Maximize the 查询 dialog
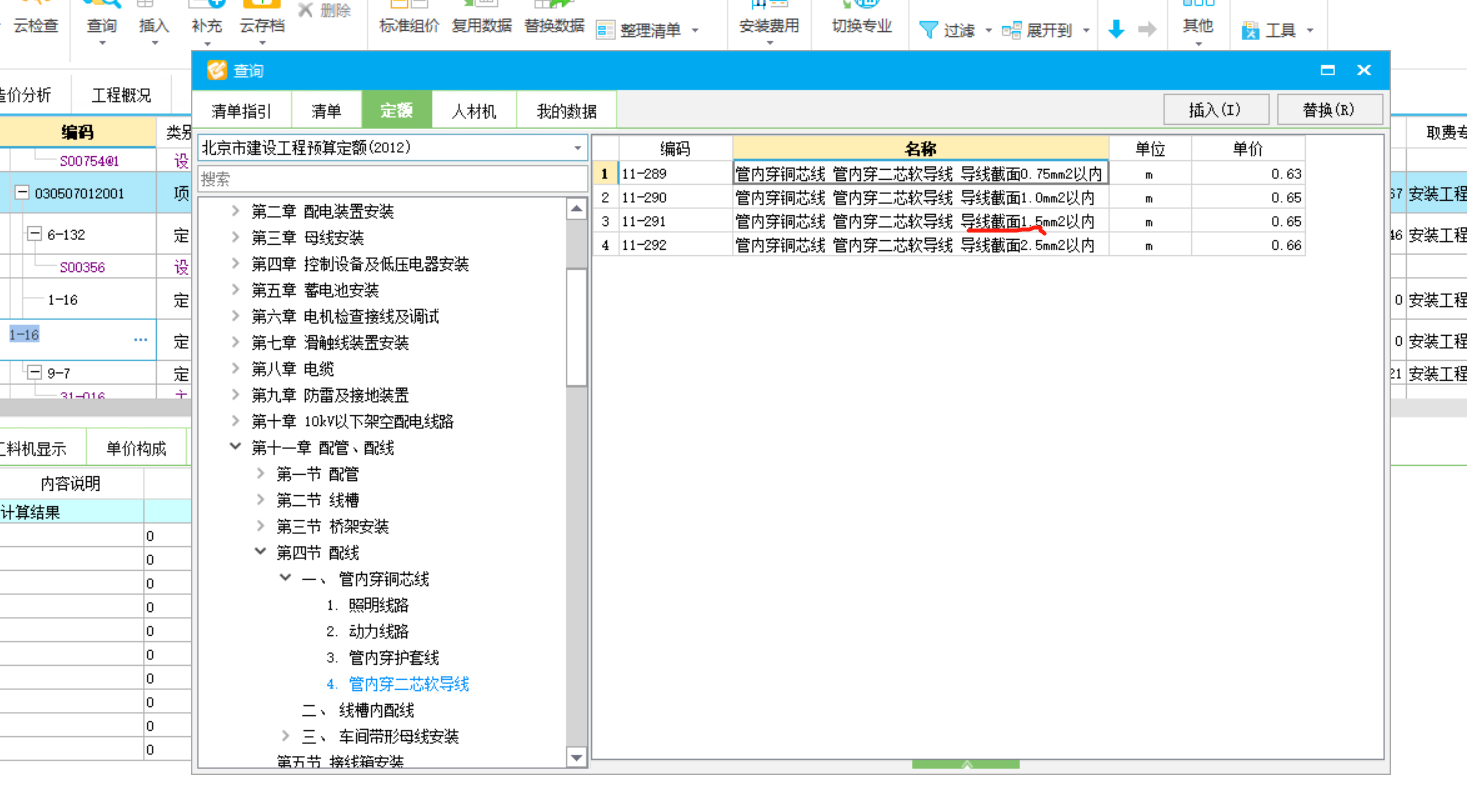Screen dimensions: 1467x810 (x=1328, y=70)
